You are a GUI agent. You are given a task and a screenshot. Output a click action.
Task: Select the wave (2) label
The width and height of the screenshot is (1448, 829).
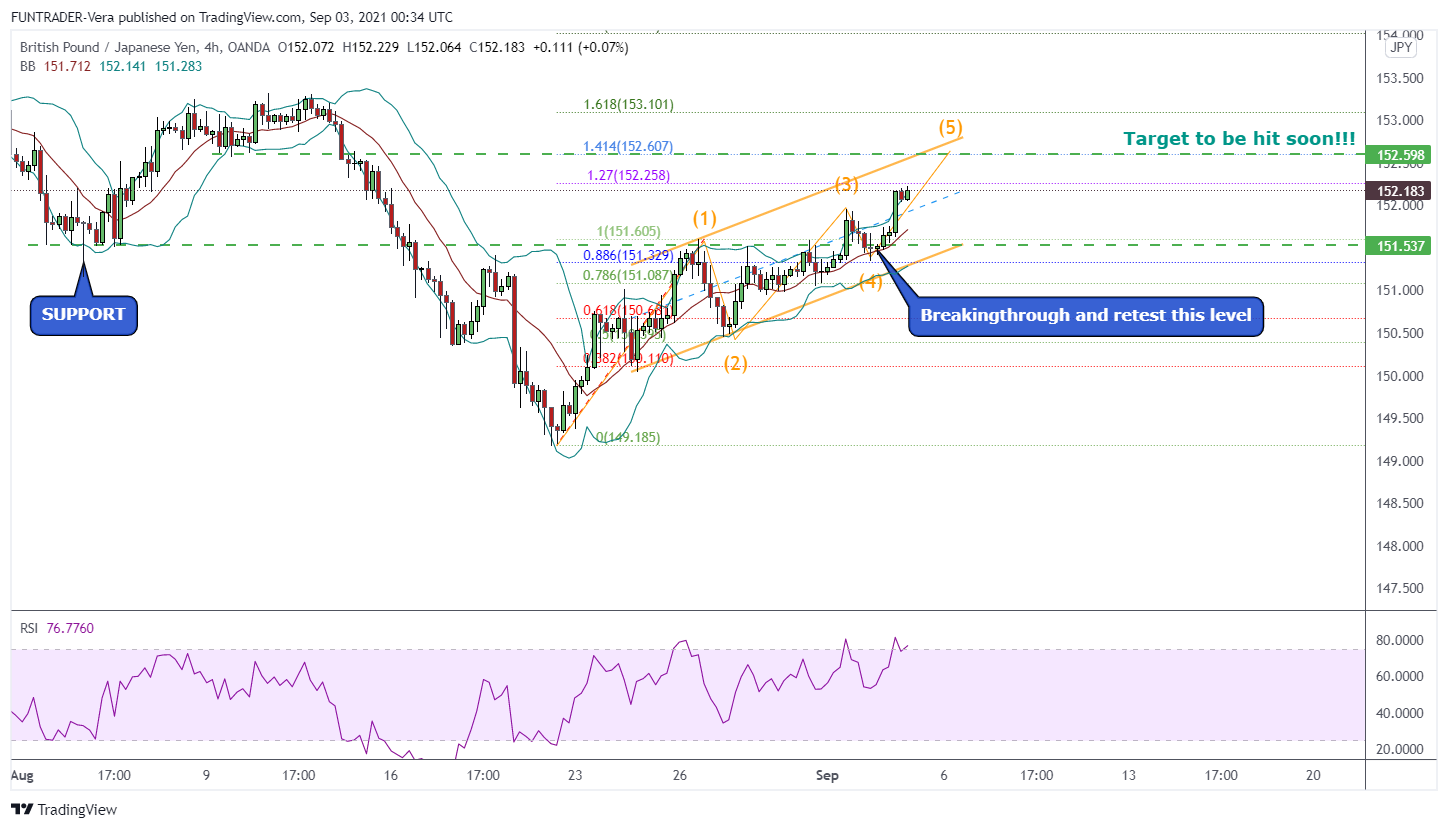(x=735, y=363)
